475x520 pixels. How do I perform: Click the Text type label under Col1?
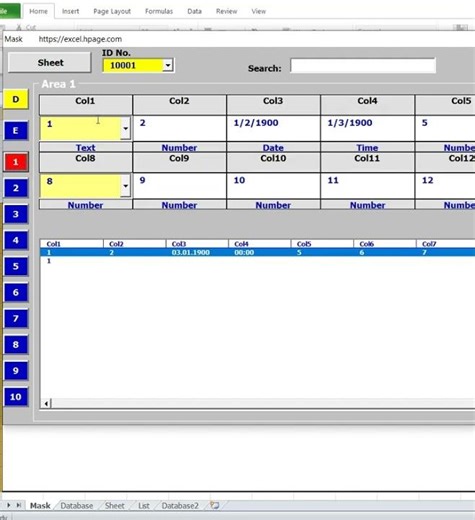[x=86, y=147]
